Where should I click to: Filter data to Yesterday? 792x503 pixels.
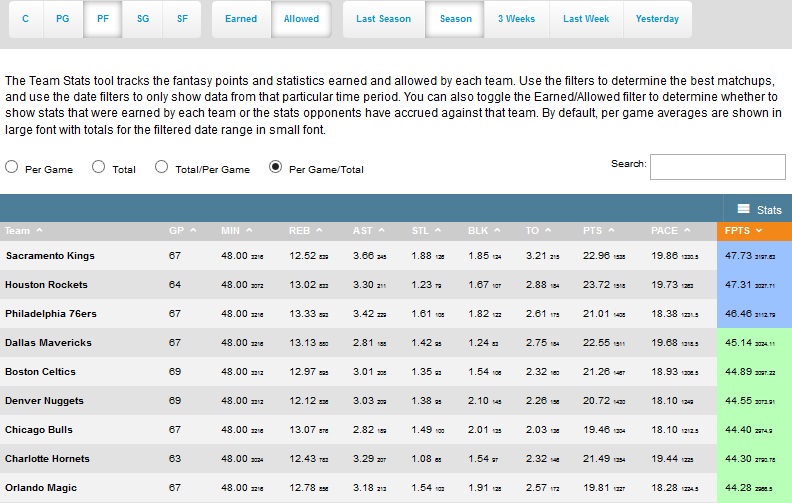tap(657, 19)
